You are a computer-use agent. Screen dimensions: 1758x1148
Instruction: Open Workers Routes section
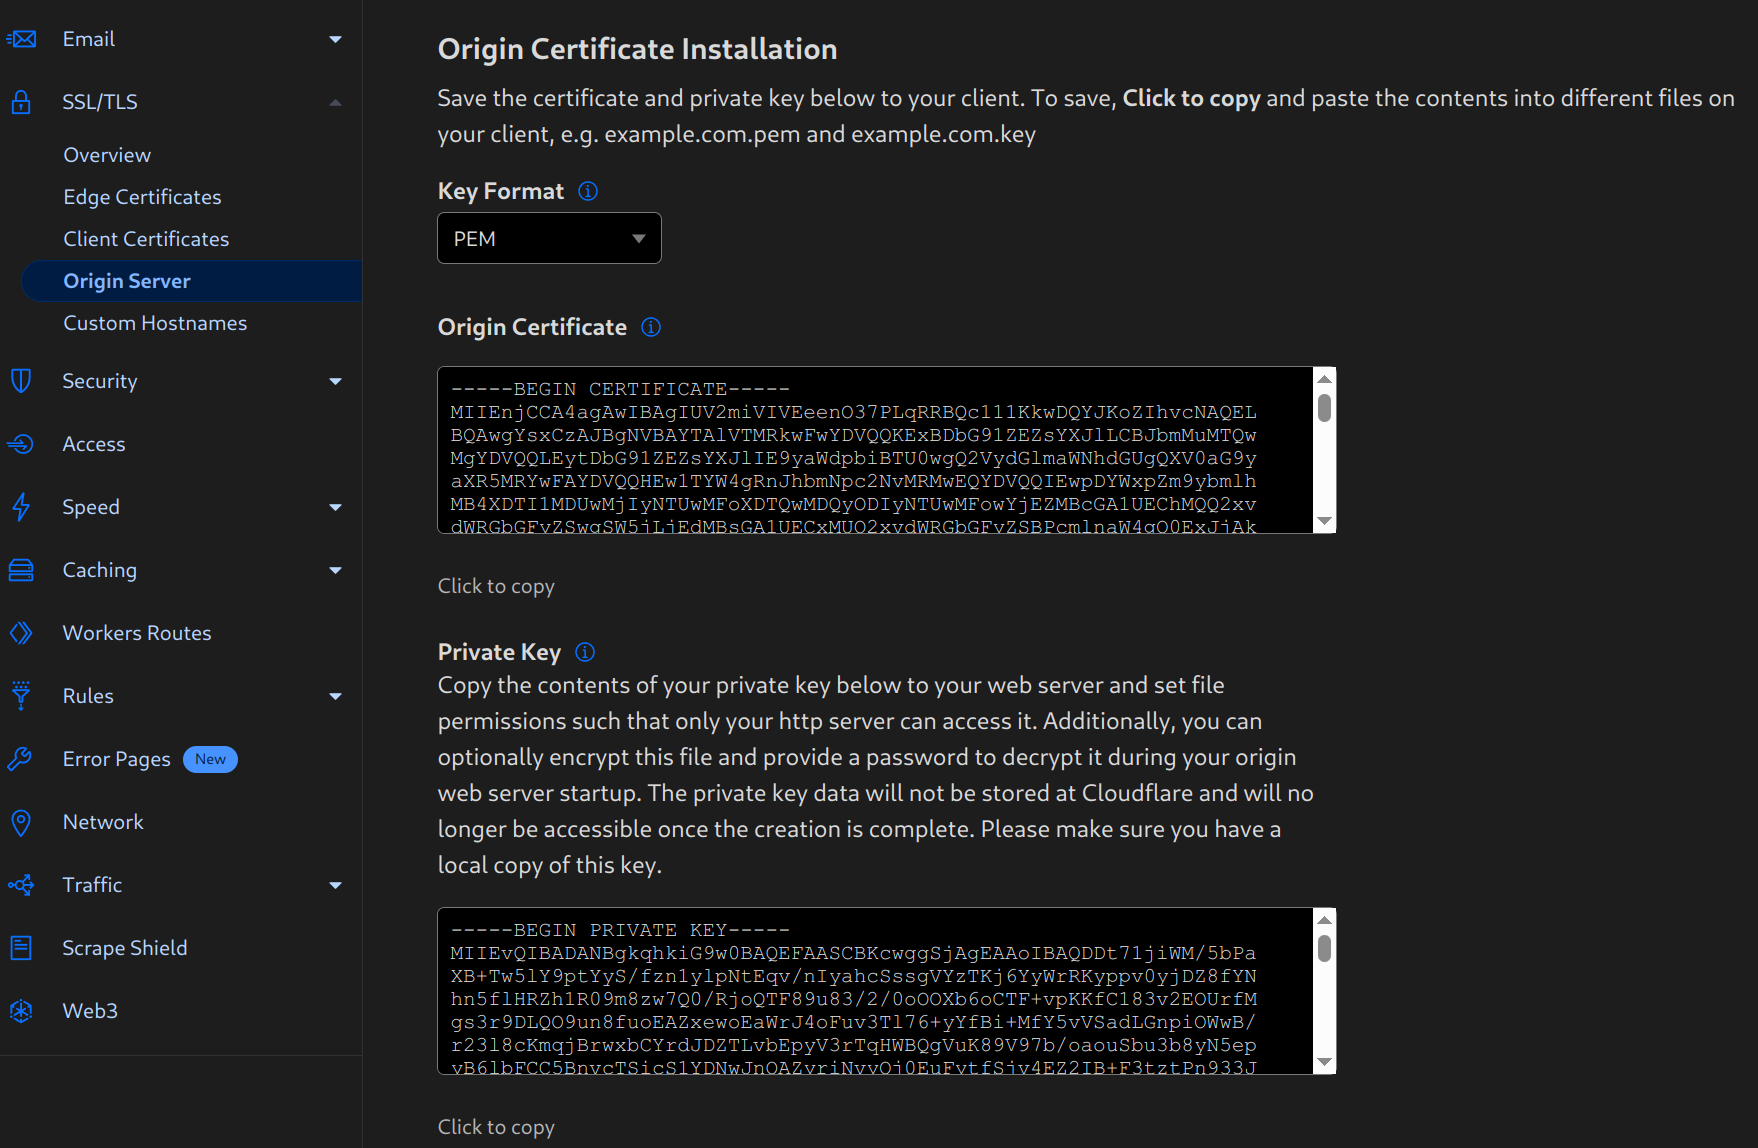(x=137, y=633)
